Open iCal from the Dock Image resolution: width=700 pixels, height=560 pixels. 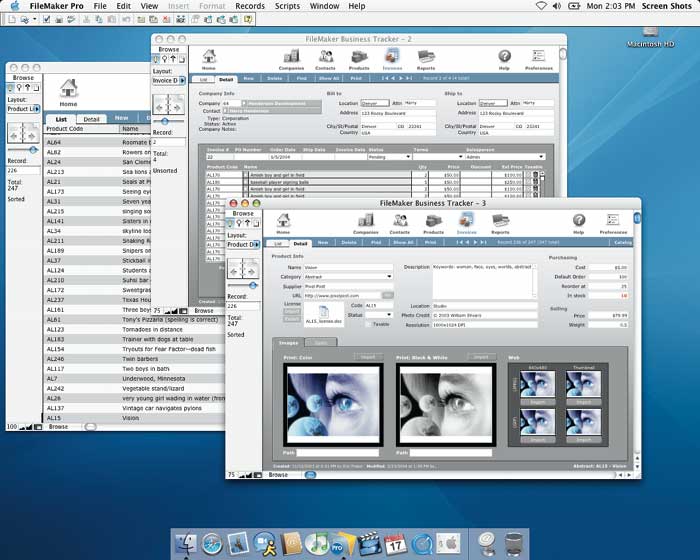(x=396, y=543)
